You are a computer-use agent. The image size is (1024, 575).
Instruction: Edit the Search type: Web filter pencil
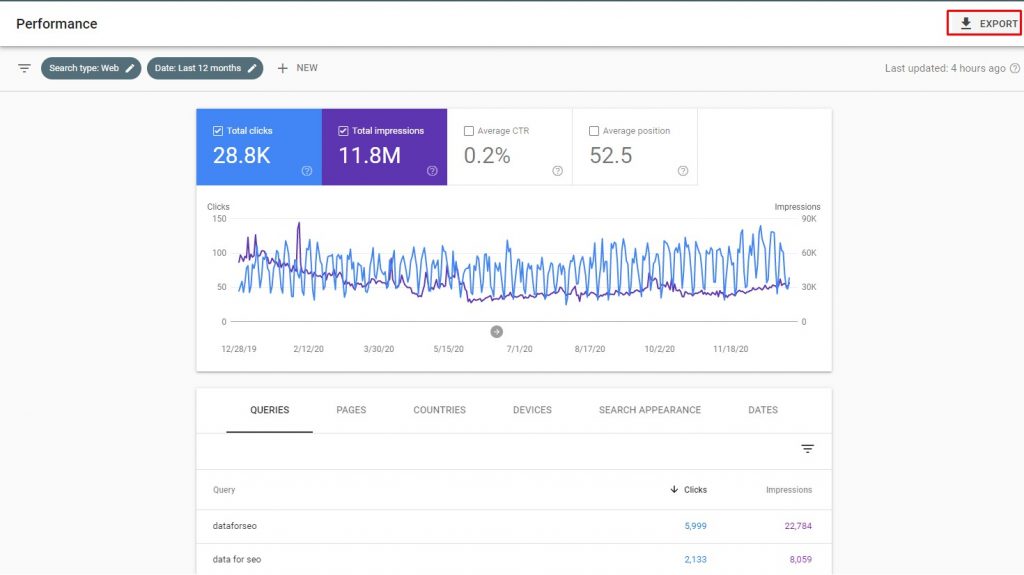pyautogui.click(x=130, y=68)
